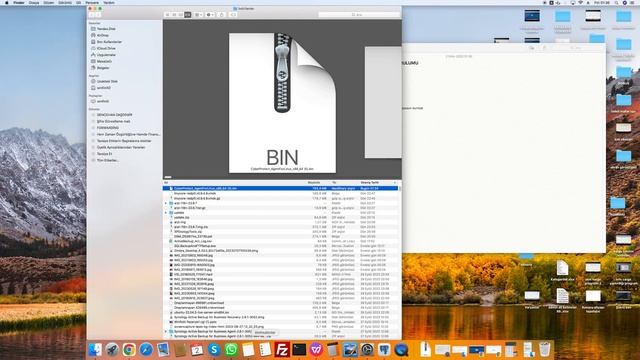This screenshot has width=640, height=360.
Task: Open the Dosya menu
Action: (34, 2)
